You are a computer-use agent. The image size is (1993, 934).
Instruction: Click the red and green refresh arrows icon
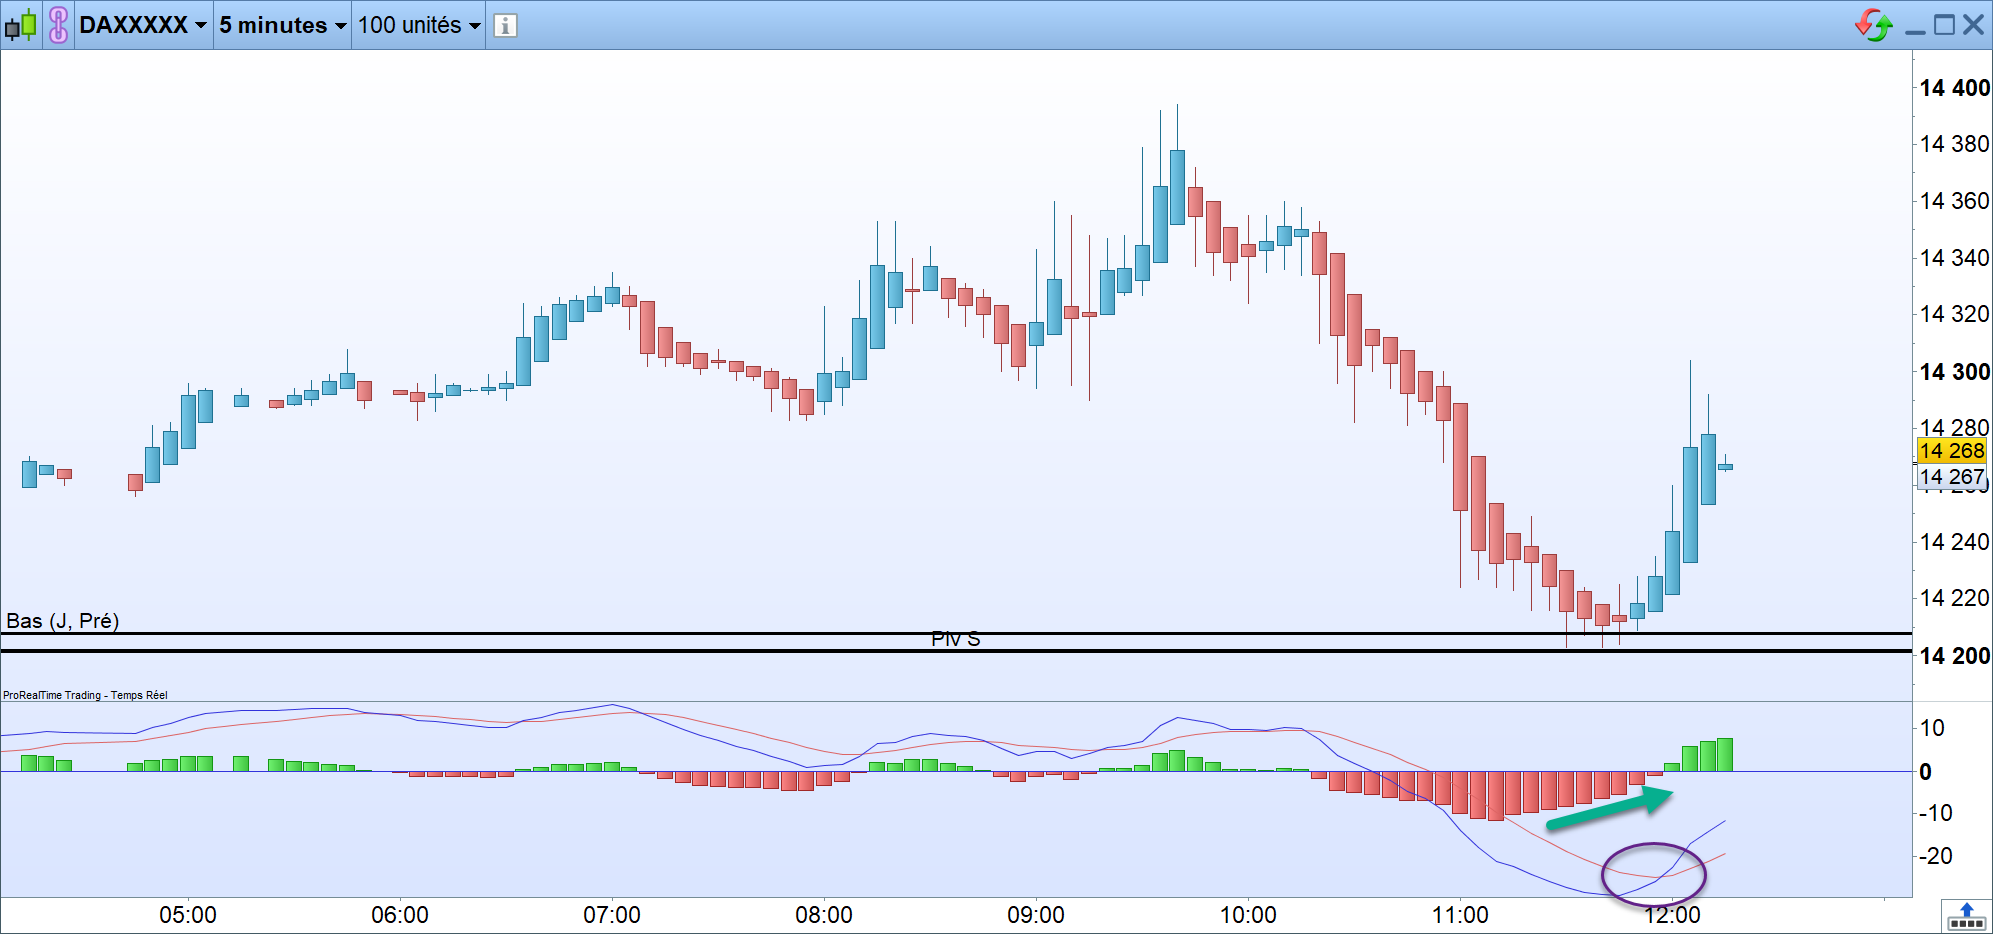(x=1873, y=25)
